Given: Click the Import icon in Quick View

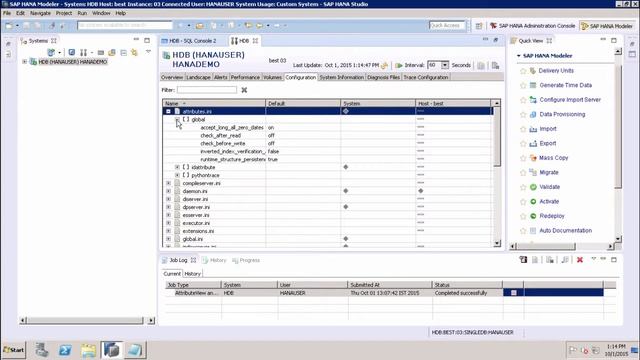Looking at the screenshot, I should [533, 129].
